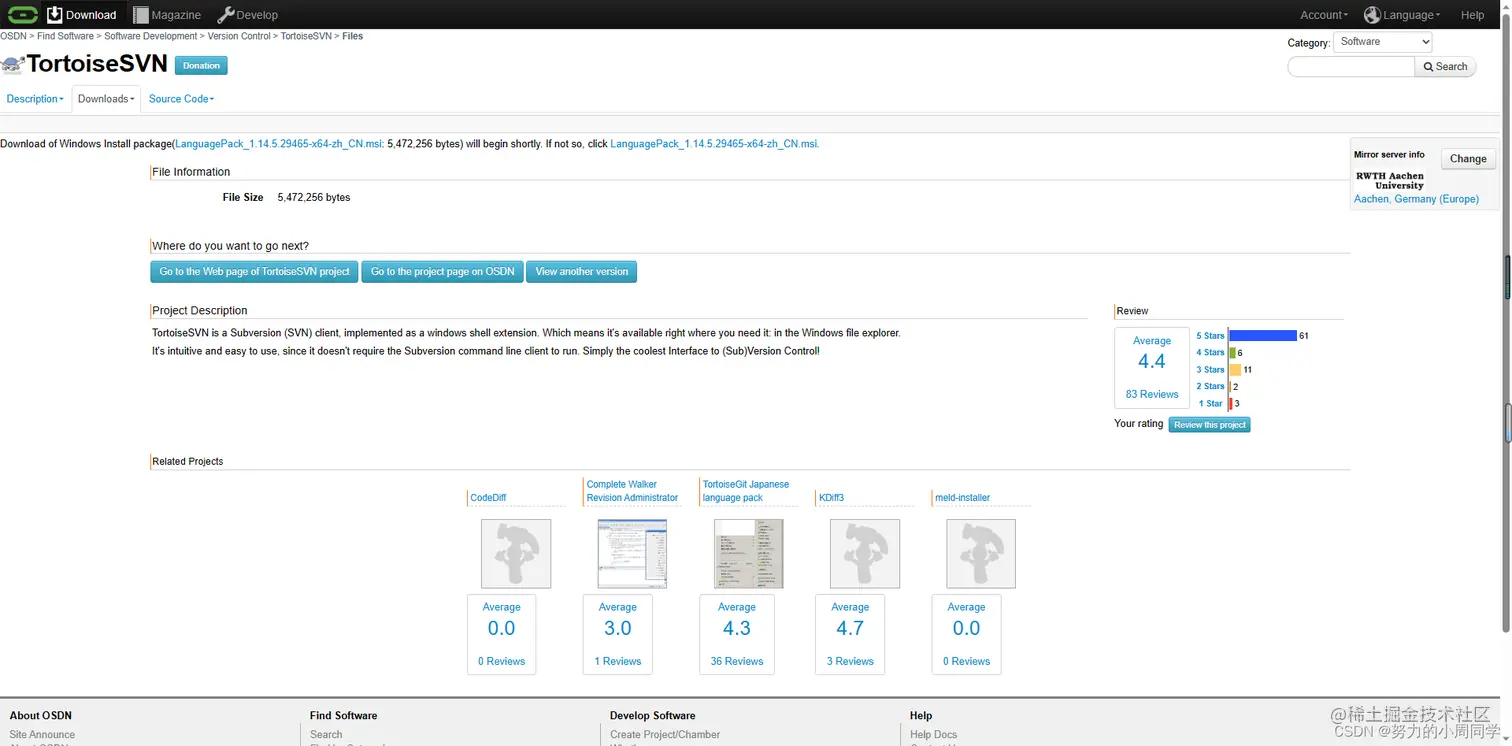
Task: Click the Search button
Action: 1445,67
